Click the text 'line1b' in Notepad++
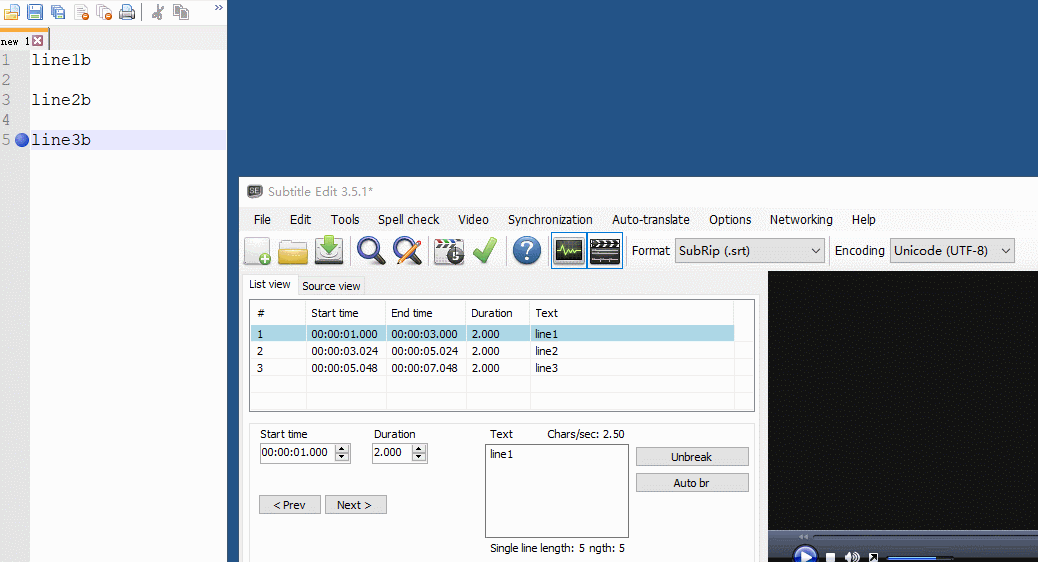Image resolution: width=1038 pixels, height=562 pixels. [61, 60]
